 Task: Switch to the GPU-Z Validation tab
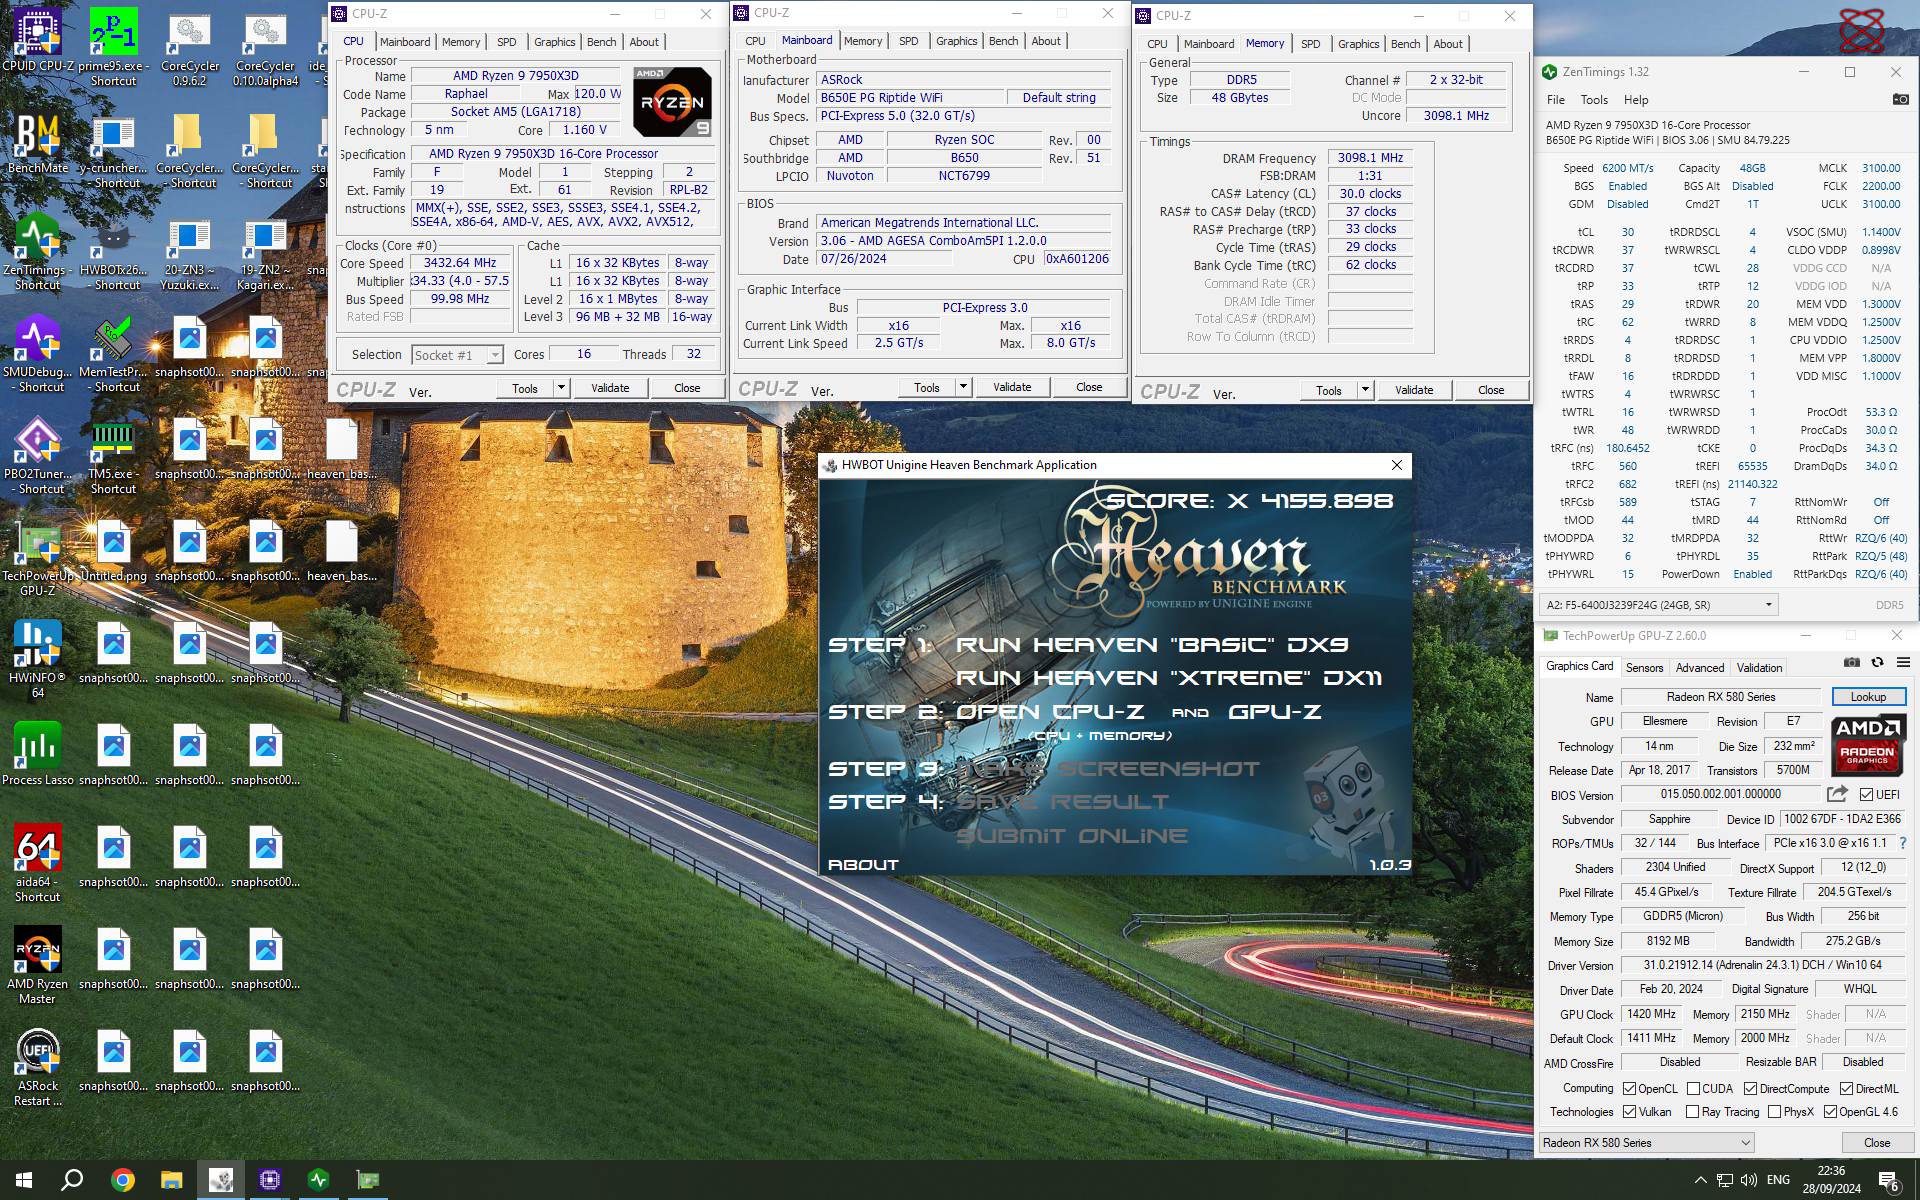1759,668
